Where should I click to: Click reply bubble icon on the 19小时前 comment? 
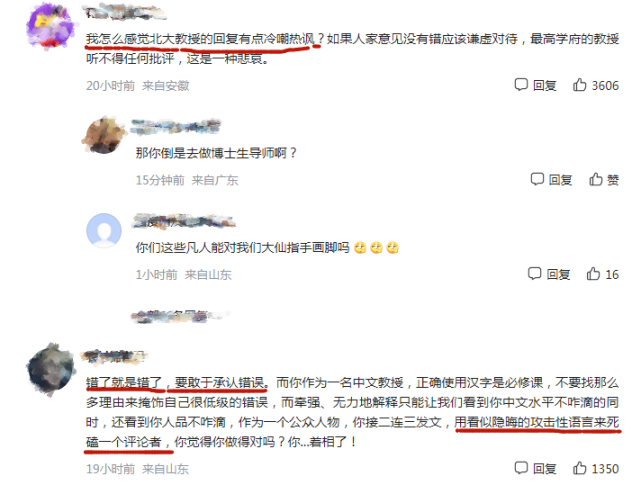point(521,468)
